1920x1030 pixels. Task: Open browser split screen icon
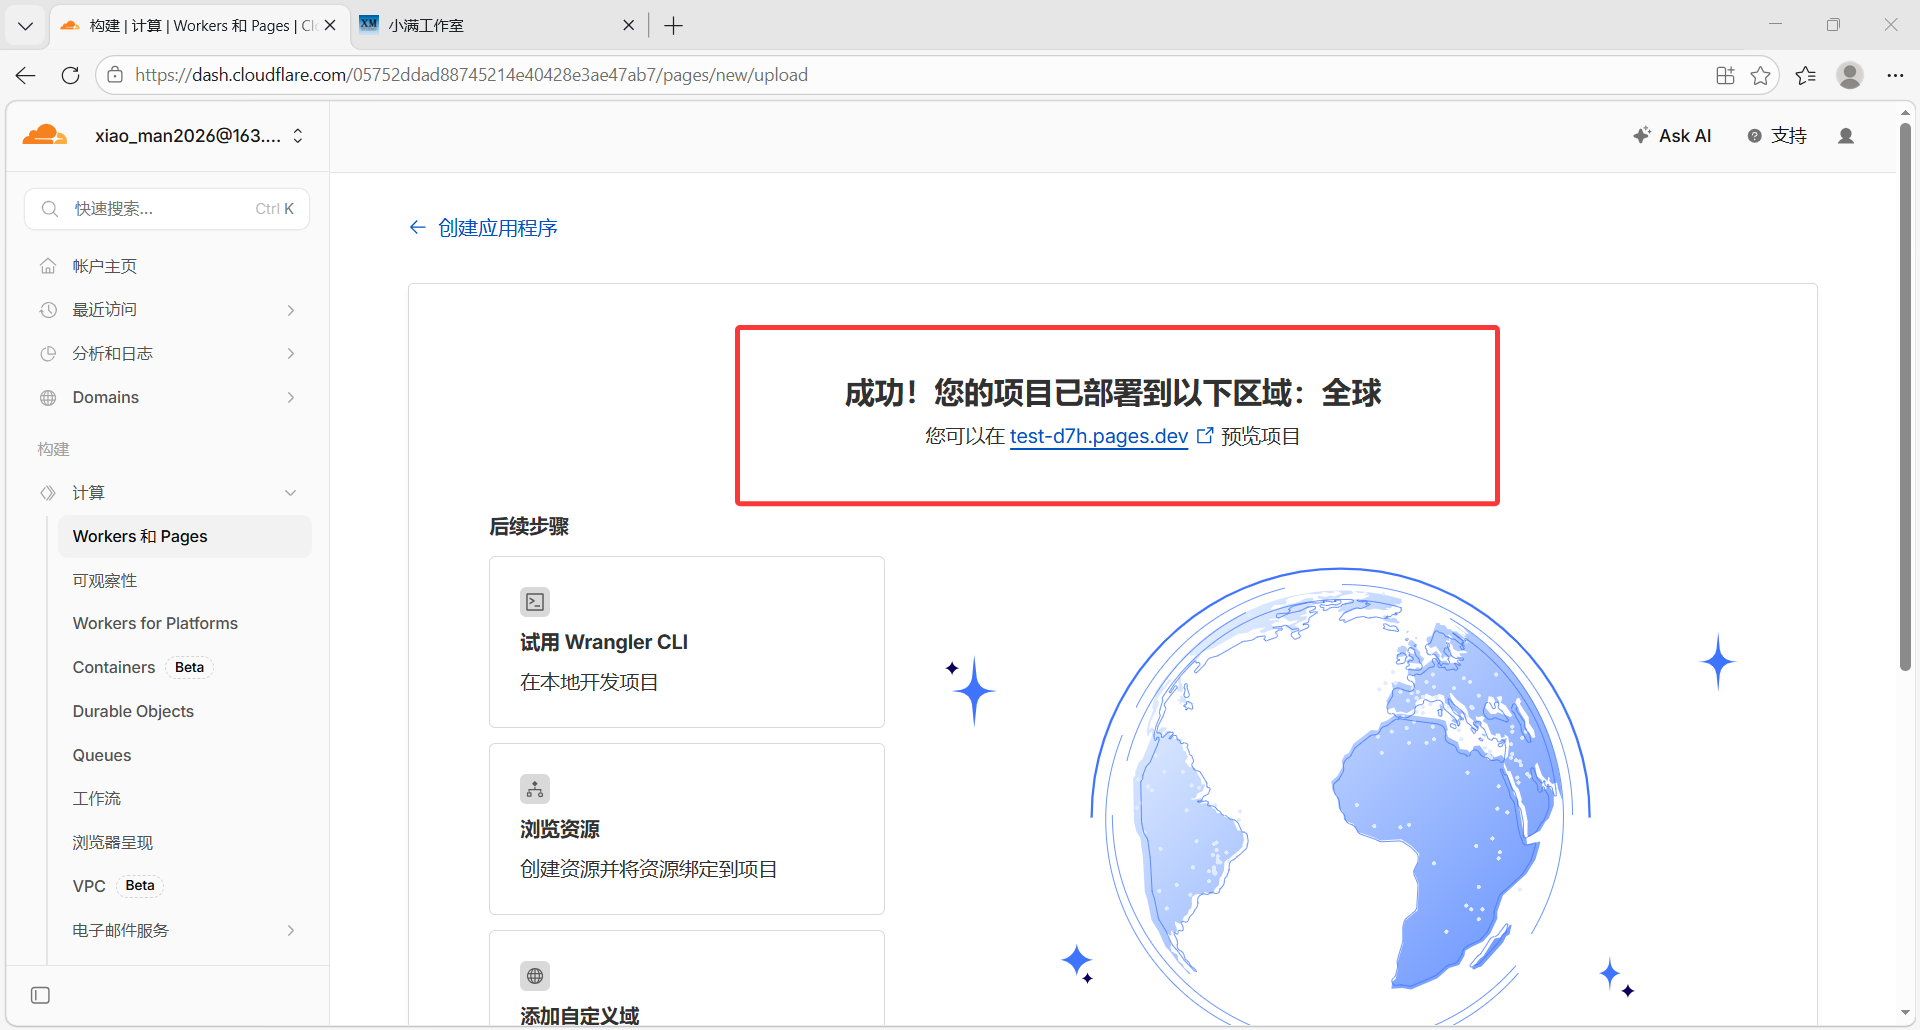pos(1725,75)
